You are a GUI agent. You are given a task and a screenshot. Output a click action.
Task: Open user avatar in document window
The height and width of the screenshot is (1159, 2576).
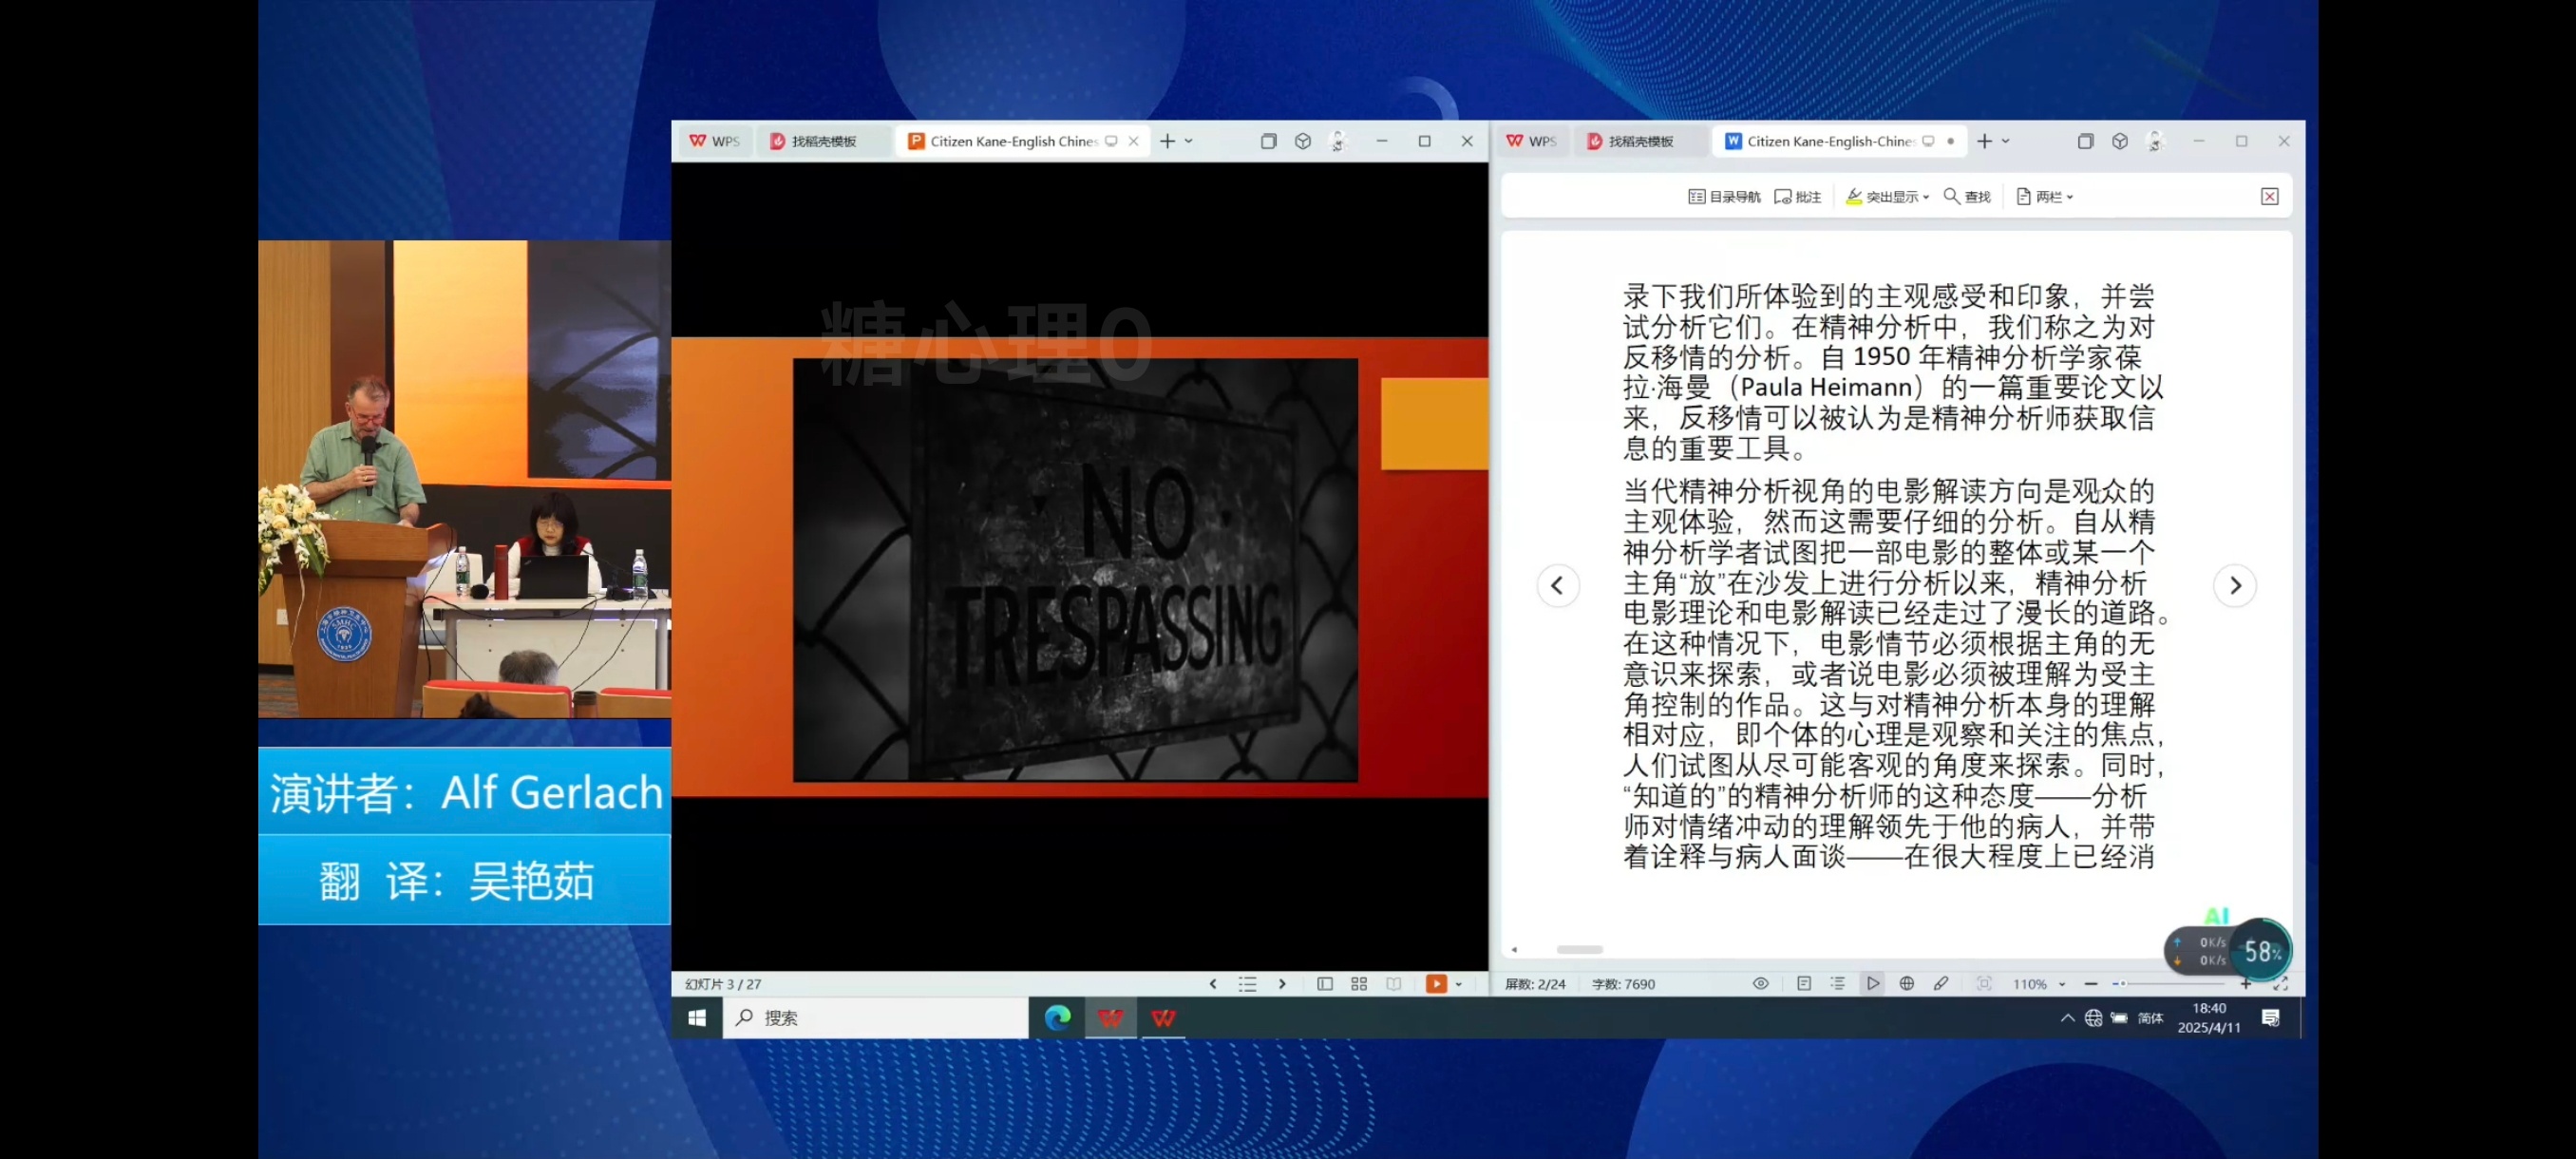pyautogui.click(x=2154, y=141)
